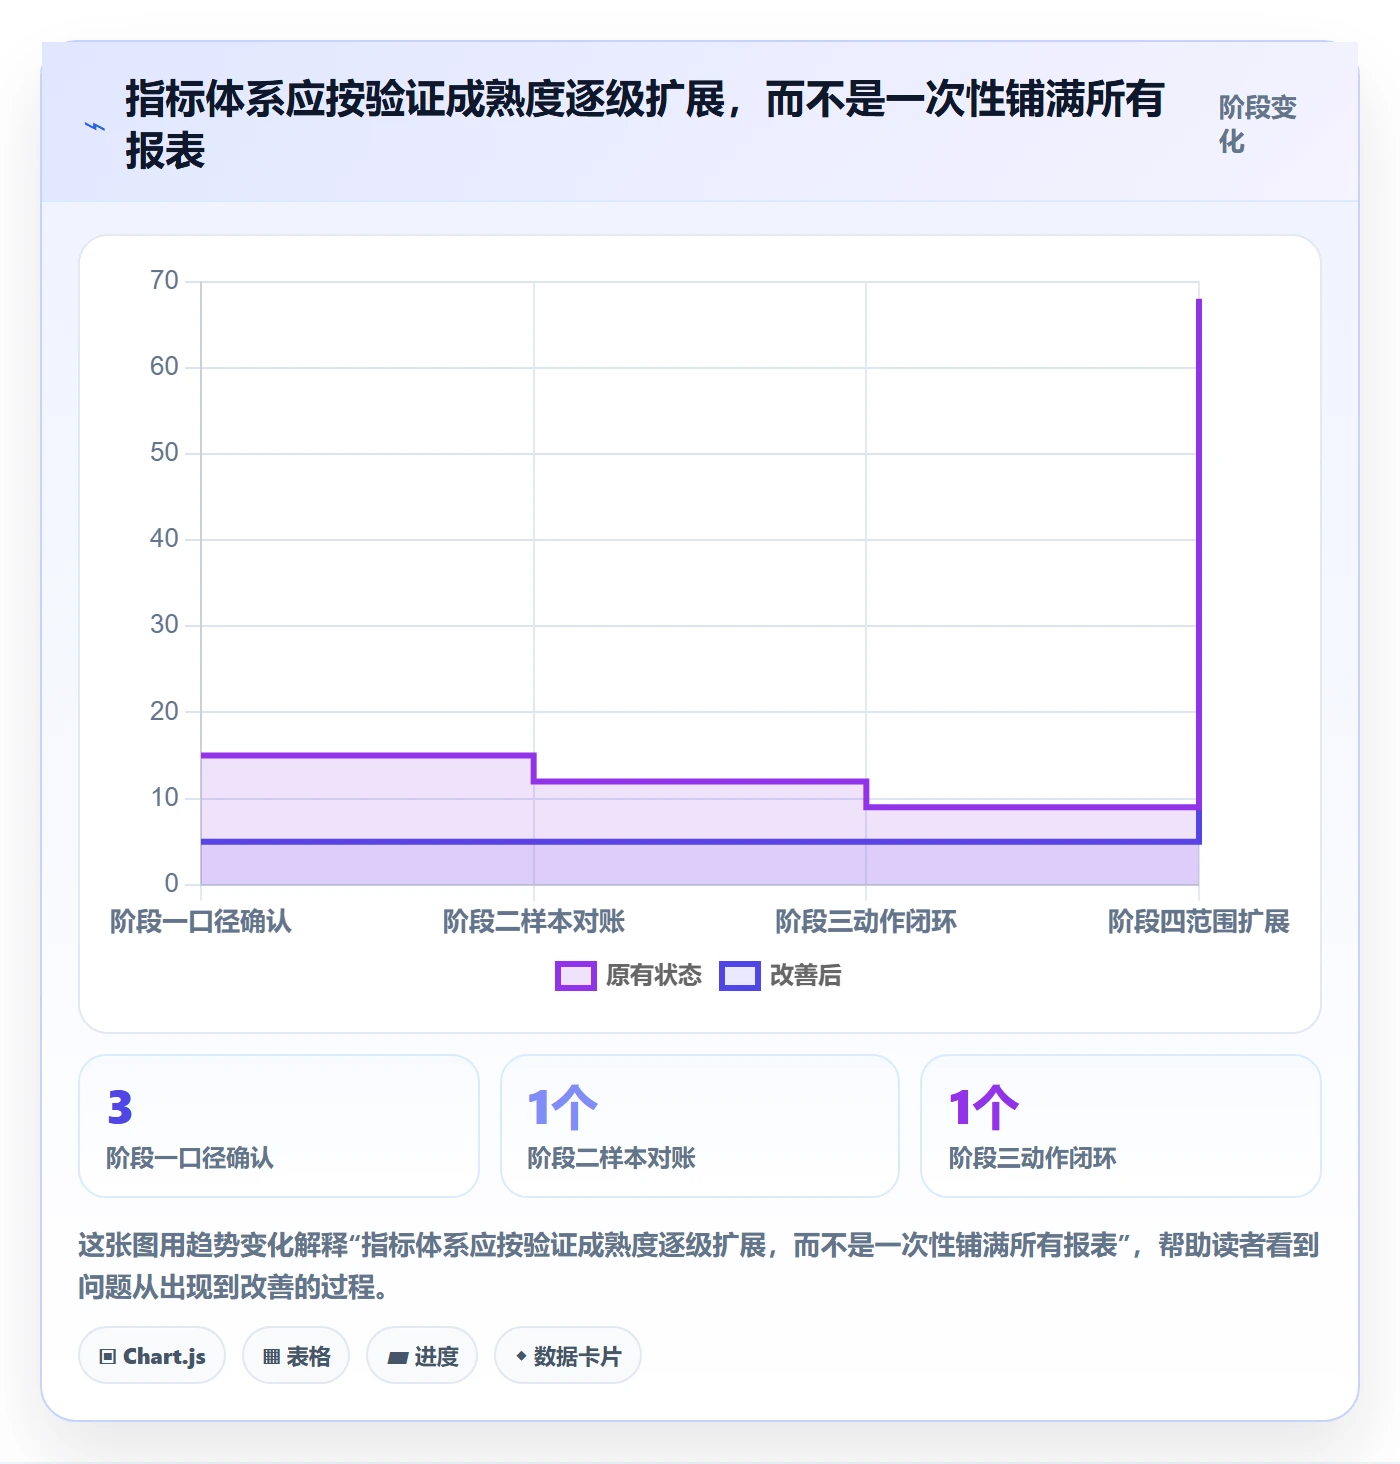
Task: Click the y-axis value 20
Action: tap(164, 712)
